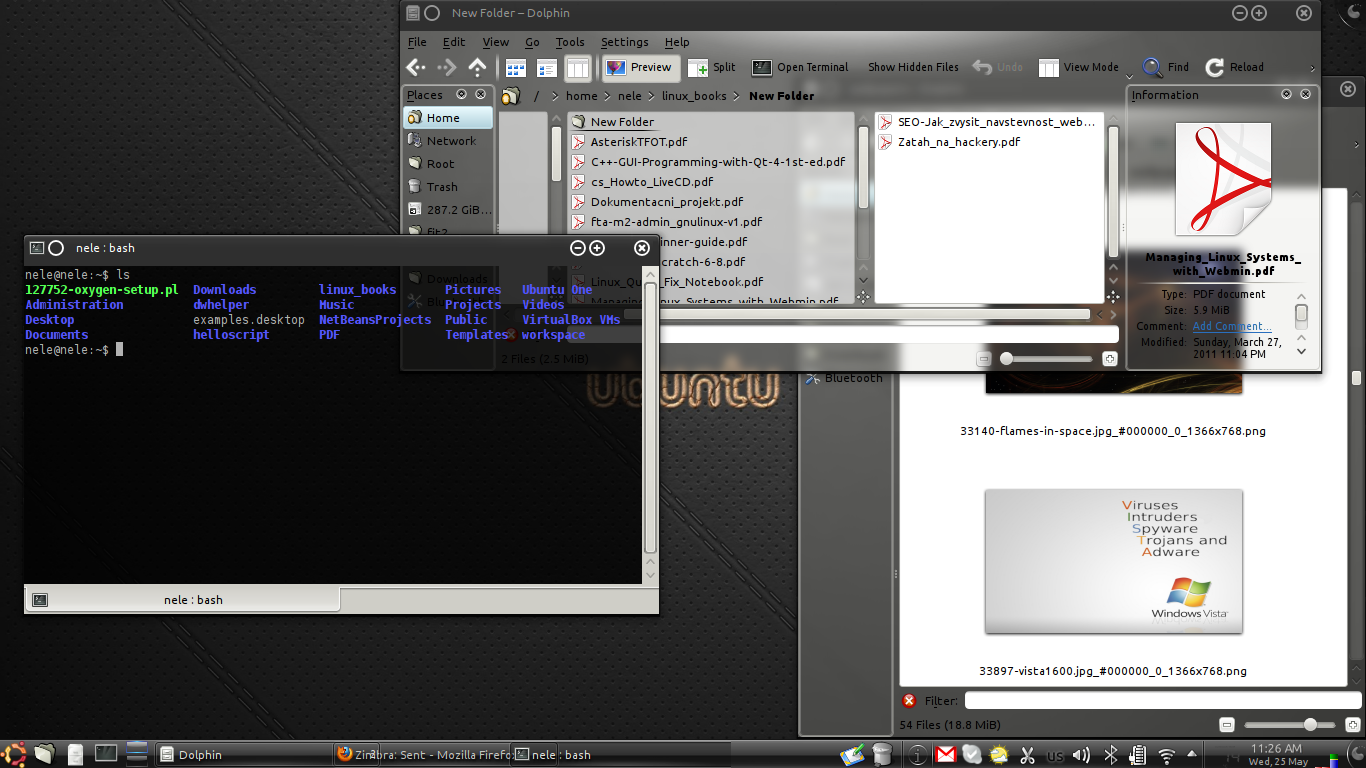Click the PDF preview in Information panel
Screen dimensions: 1366x768
click(x=1223, y=178)
